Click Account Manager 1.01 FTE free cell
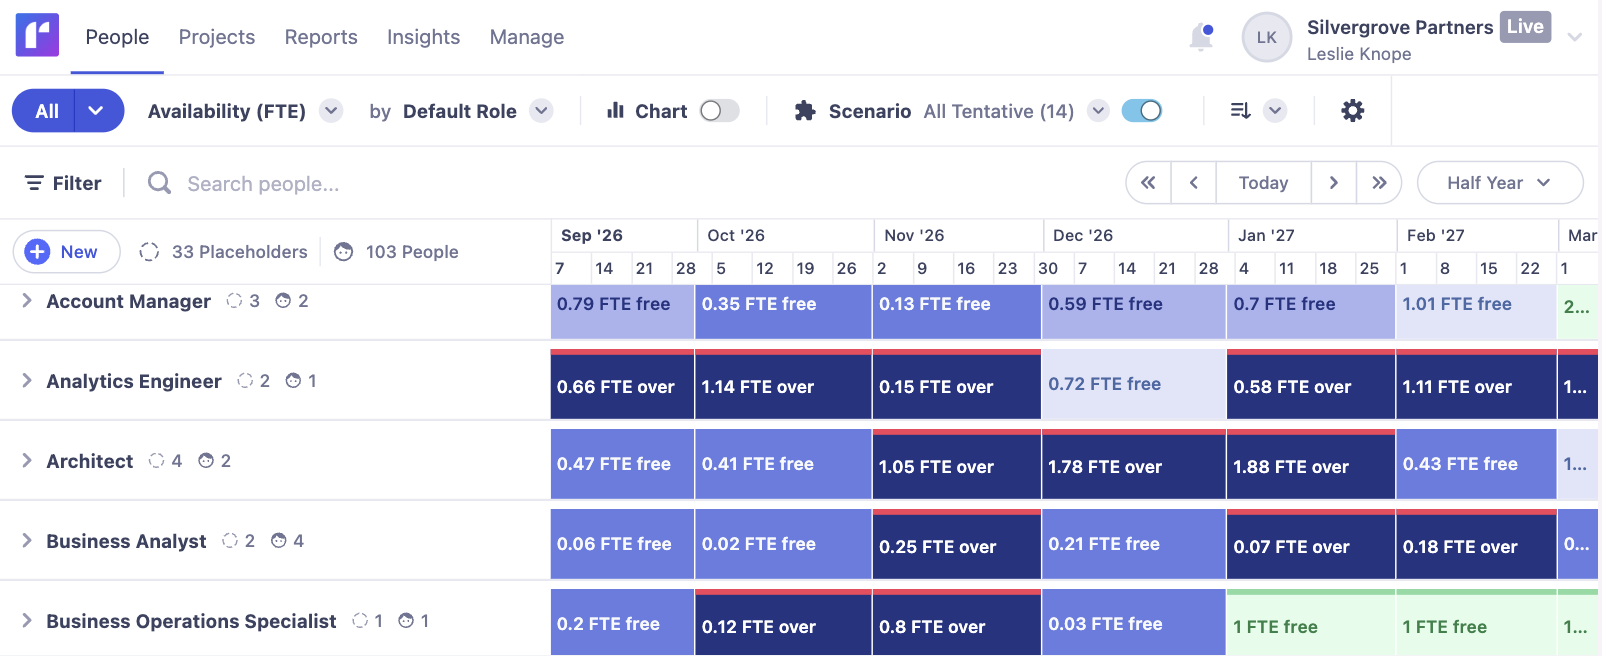Screen dimensions: 1602x656 click(1476, 312)
